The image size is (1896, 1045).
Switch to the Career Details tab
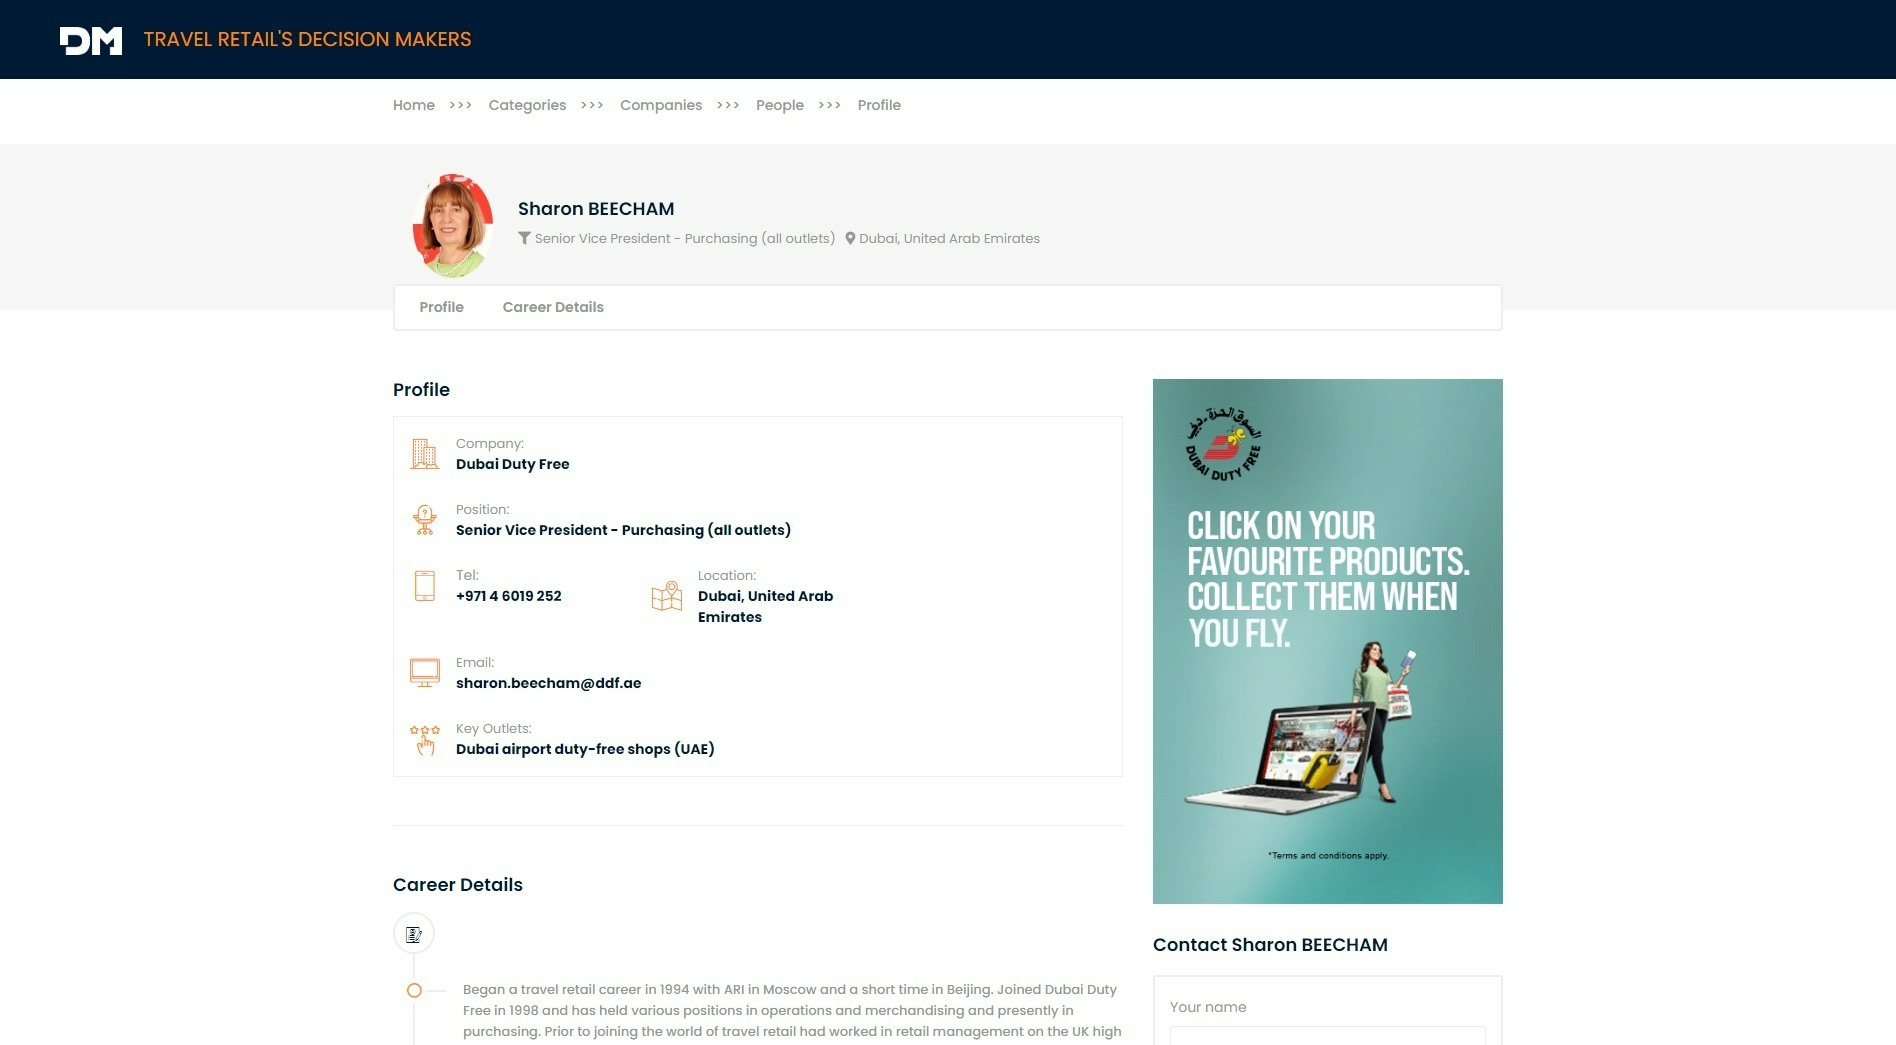[553, 307]
